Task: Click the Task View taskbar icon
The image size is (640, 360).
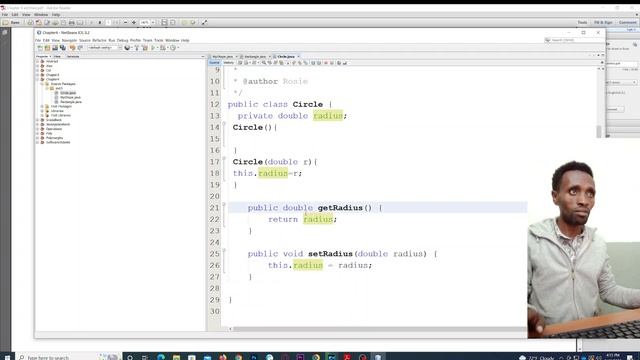Action: (x=145, y=357)
